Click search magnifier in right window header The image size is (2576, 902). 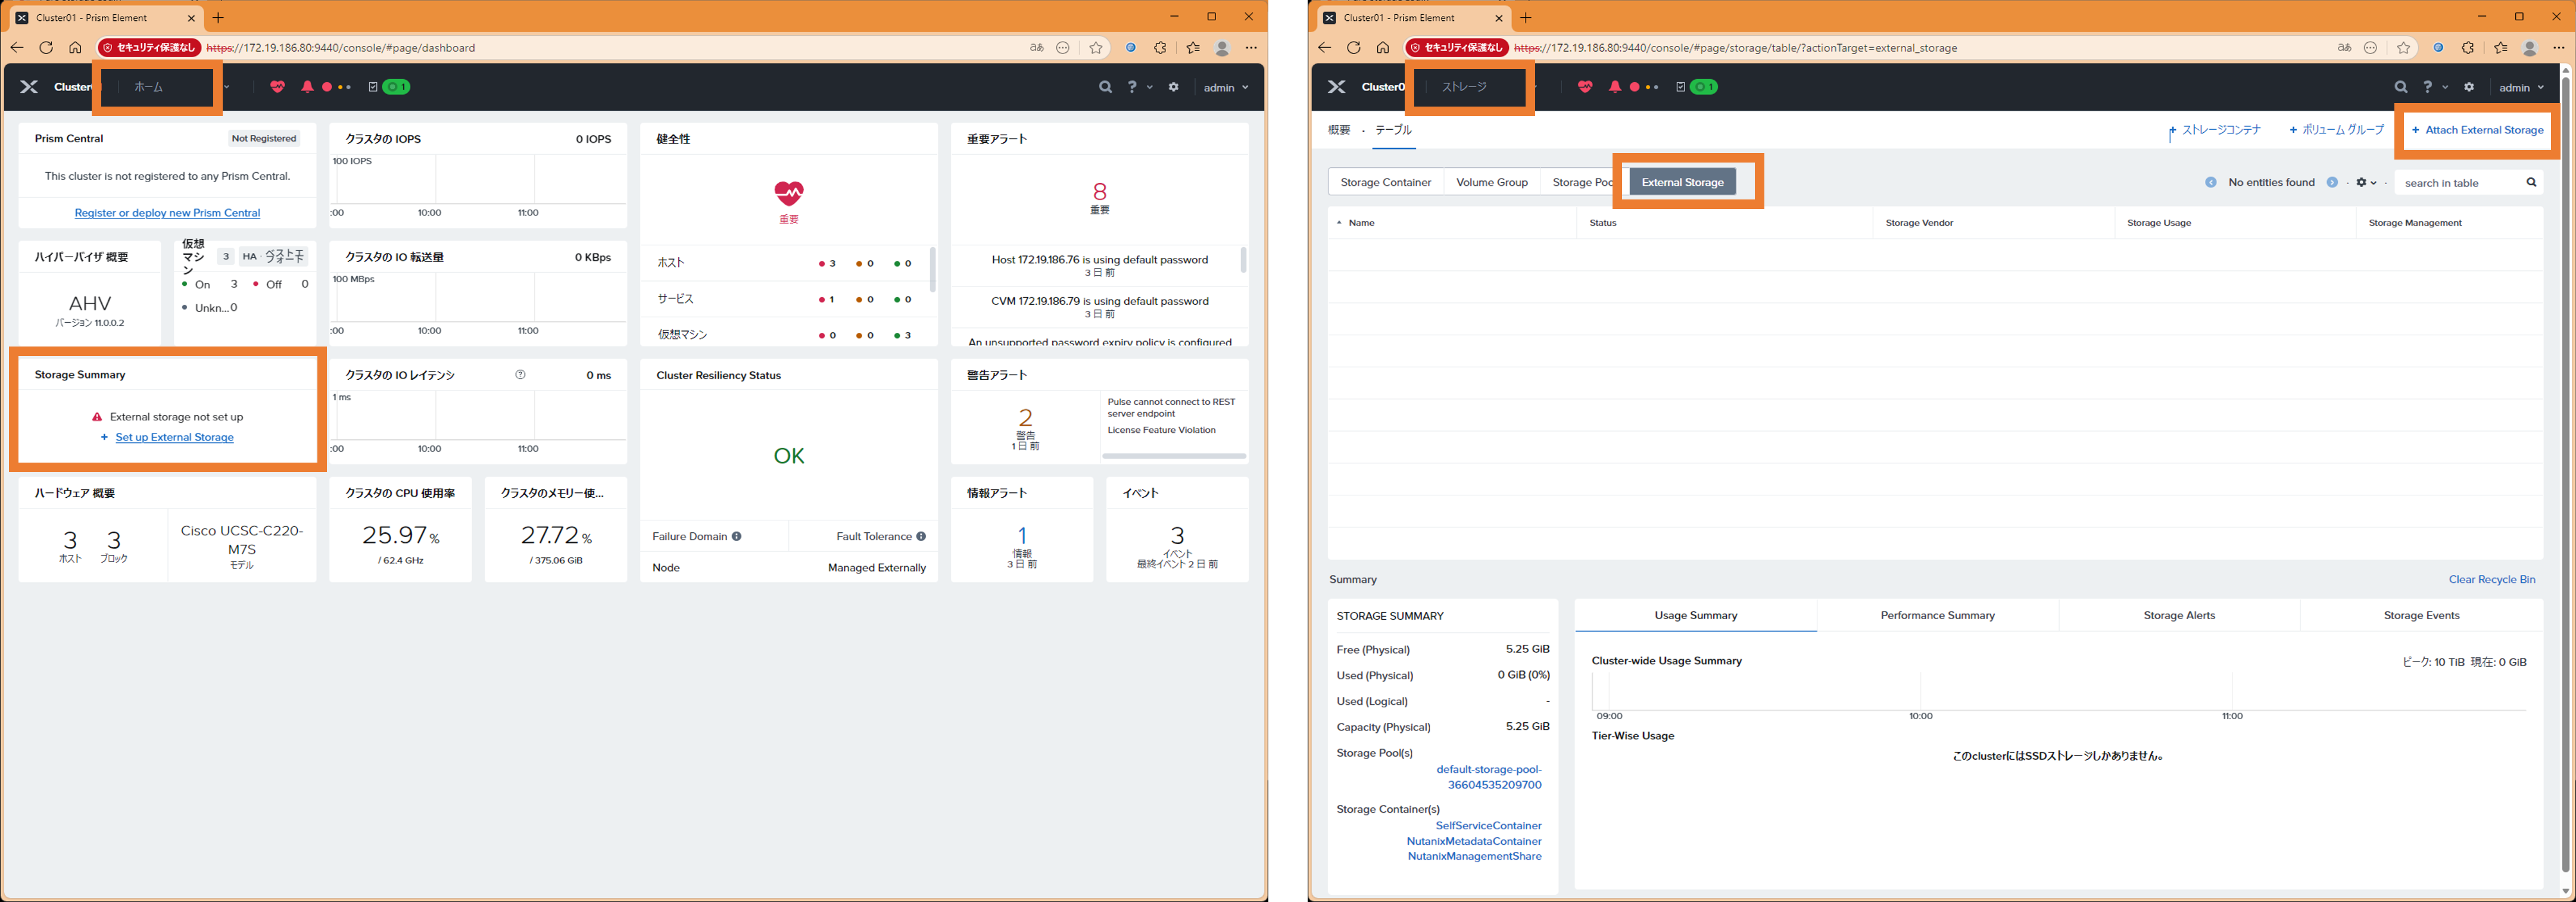pos(2400,87)
